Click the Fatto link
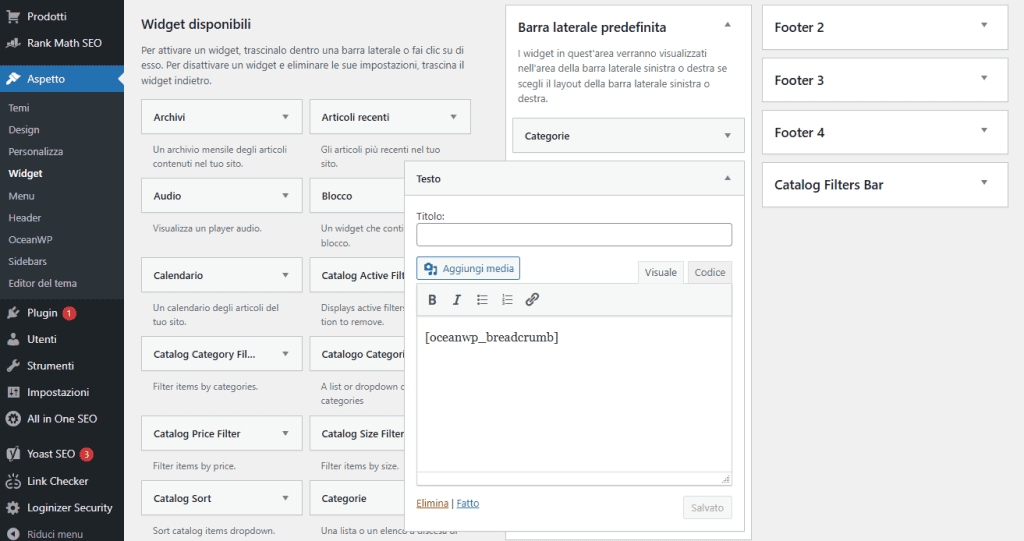The width and height of the screenshot is (1024, 541). click(x=468, y=503)
